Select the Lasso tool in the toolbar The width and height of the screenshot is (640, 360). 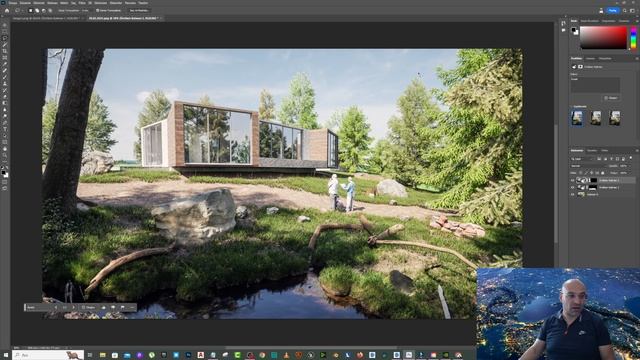5,38
